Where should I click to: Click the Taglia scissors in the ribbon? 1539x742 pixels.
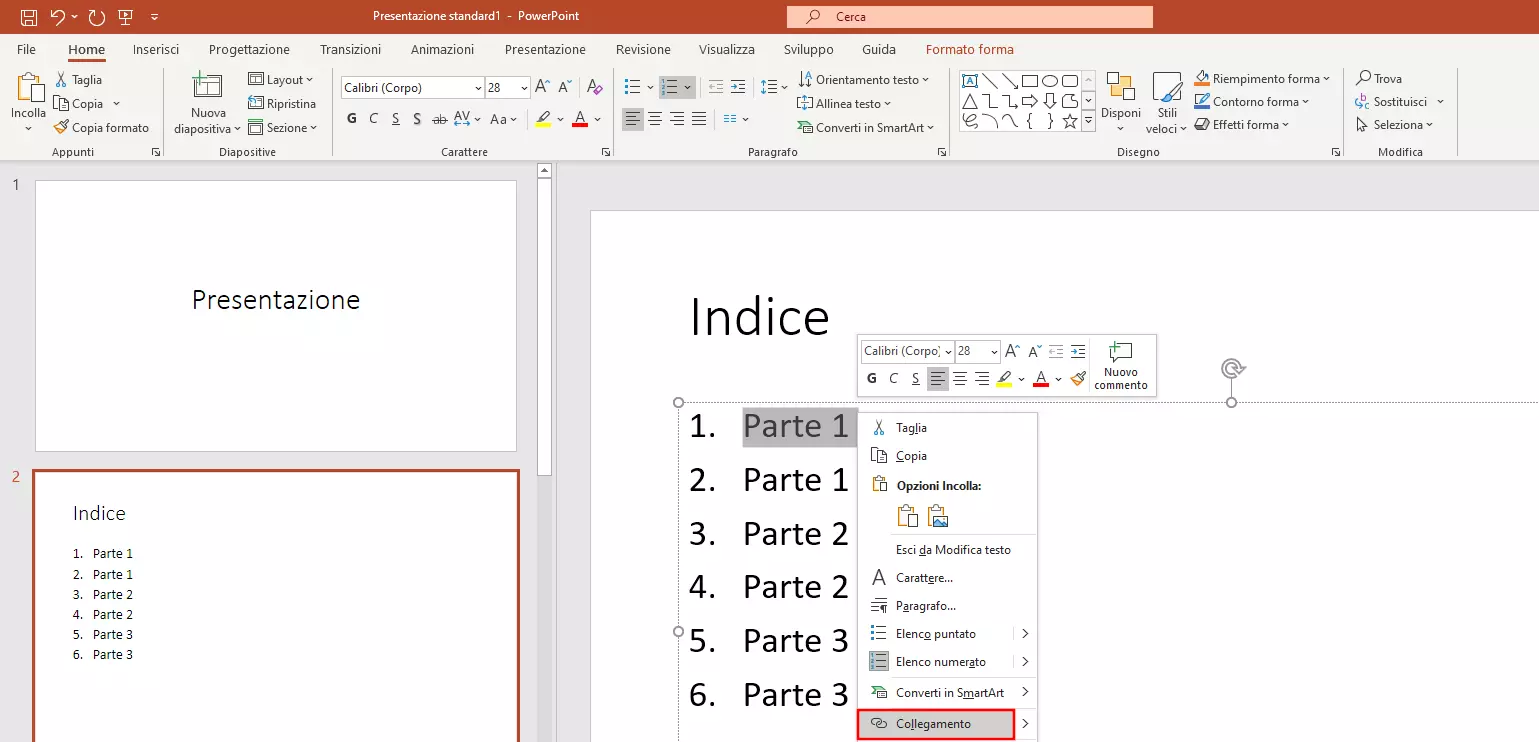coord(61,80)
